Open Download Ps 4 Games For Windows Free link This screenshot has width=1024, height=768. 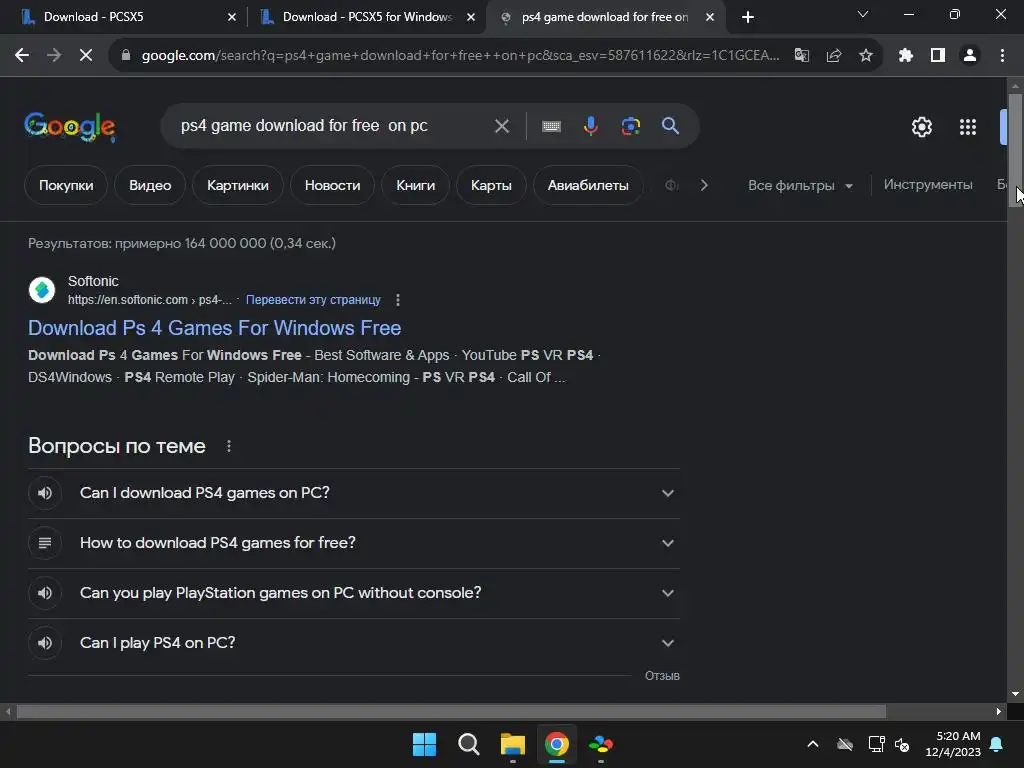(x=214, y=328)
